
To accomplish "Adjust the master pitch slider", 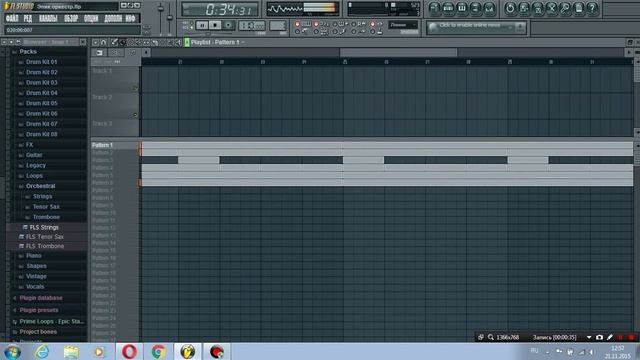I will tap(170, 18).
